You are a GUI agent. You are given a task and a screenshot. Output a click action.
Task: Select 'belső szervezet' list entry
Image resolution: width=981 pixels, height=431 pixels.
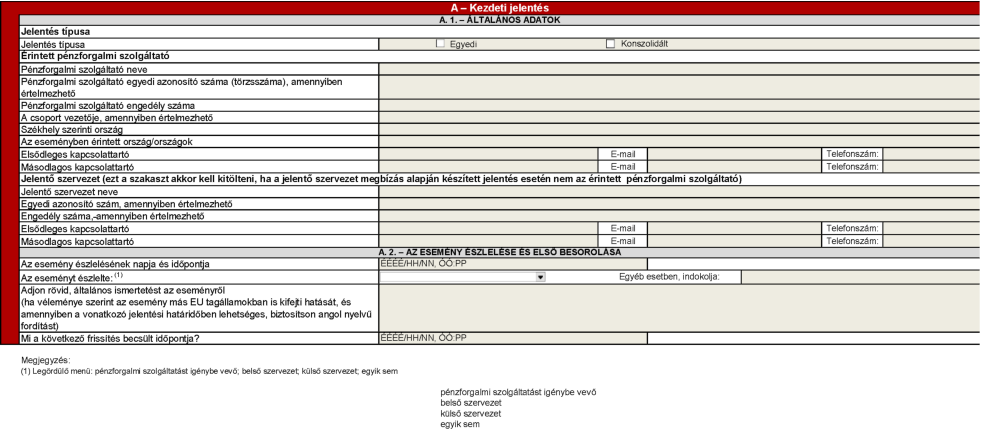470,403
